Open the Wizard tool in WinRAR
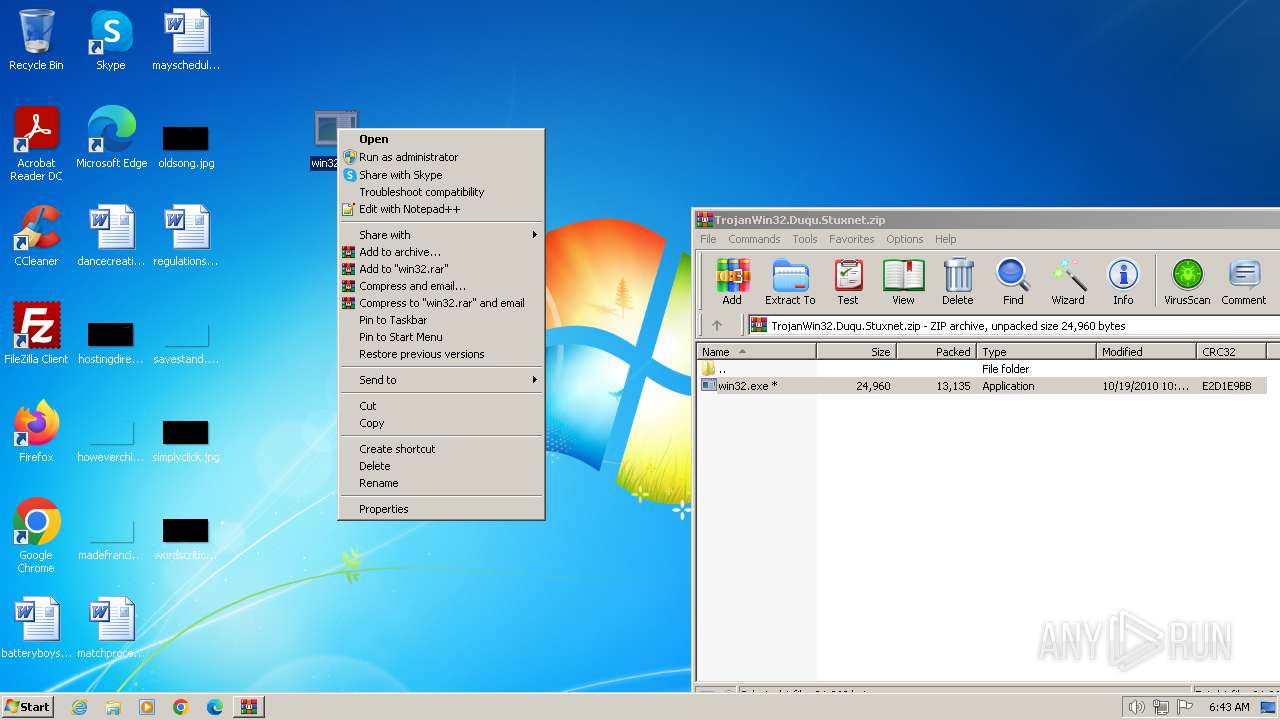The image size is (1280, 720). click(x=1068, y=281)
